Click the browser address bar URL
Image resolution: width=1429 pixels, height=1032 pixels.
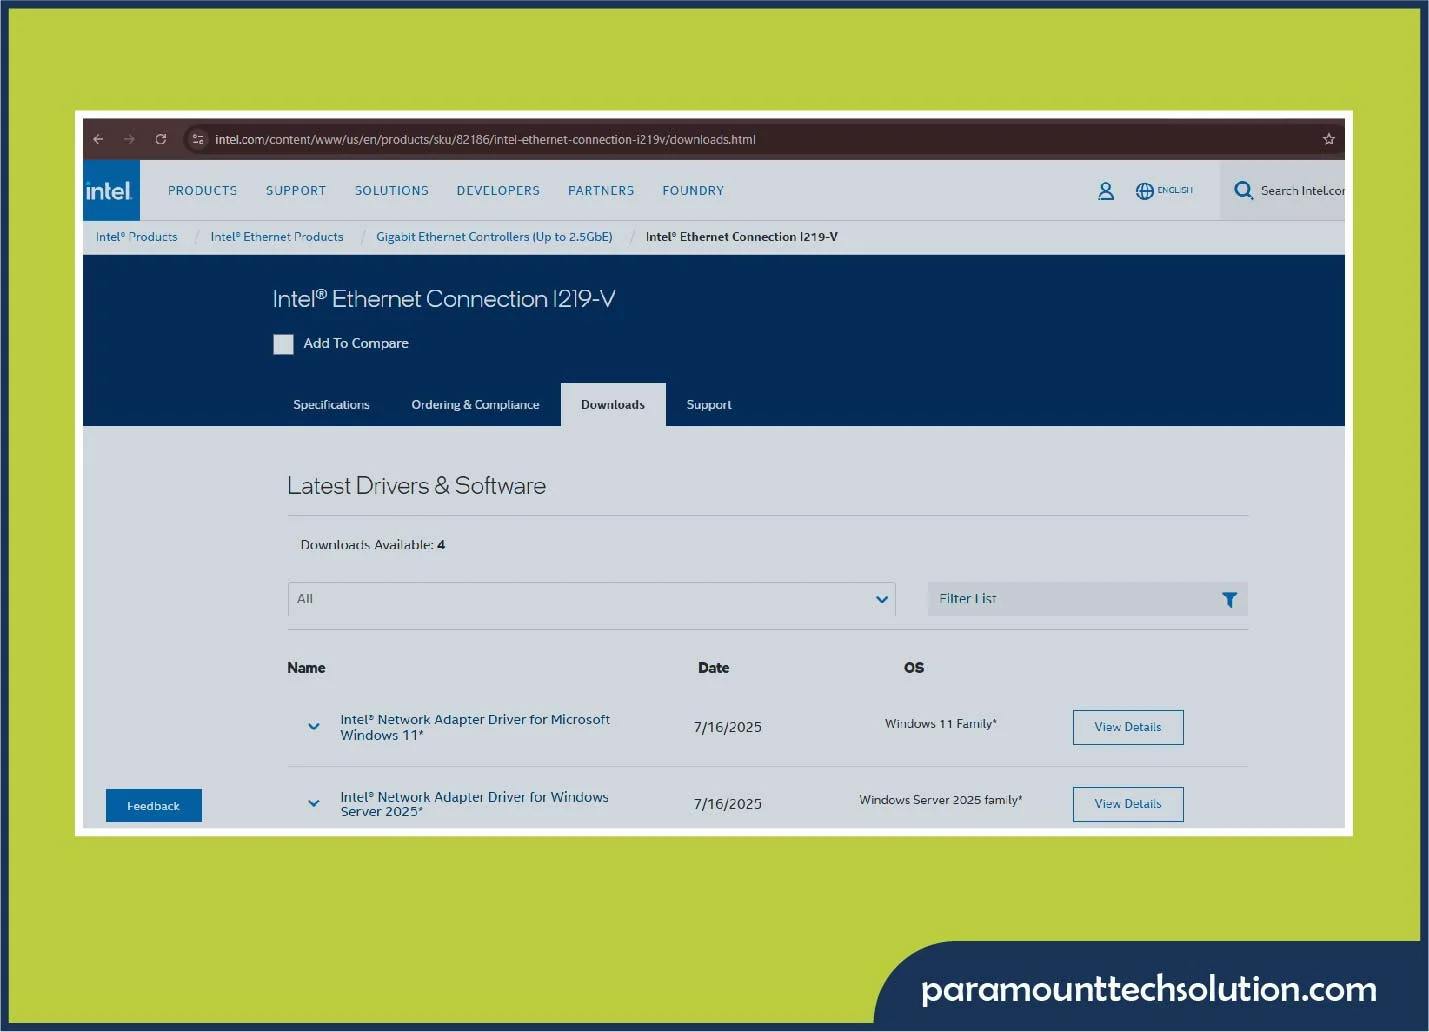(x=485, y=139)
